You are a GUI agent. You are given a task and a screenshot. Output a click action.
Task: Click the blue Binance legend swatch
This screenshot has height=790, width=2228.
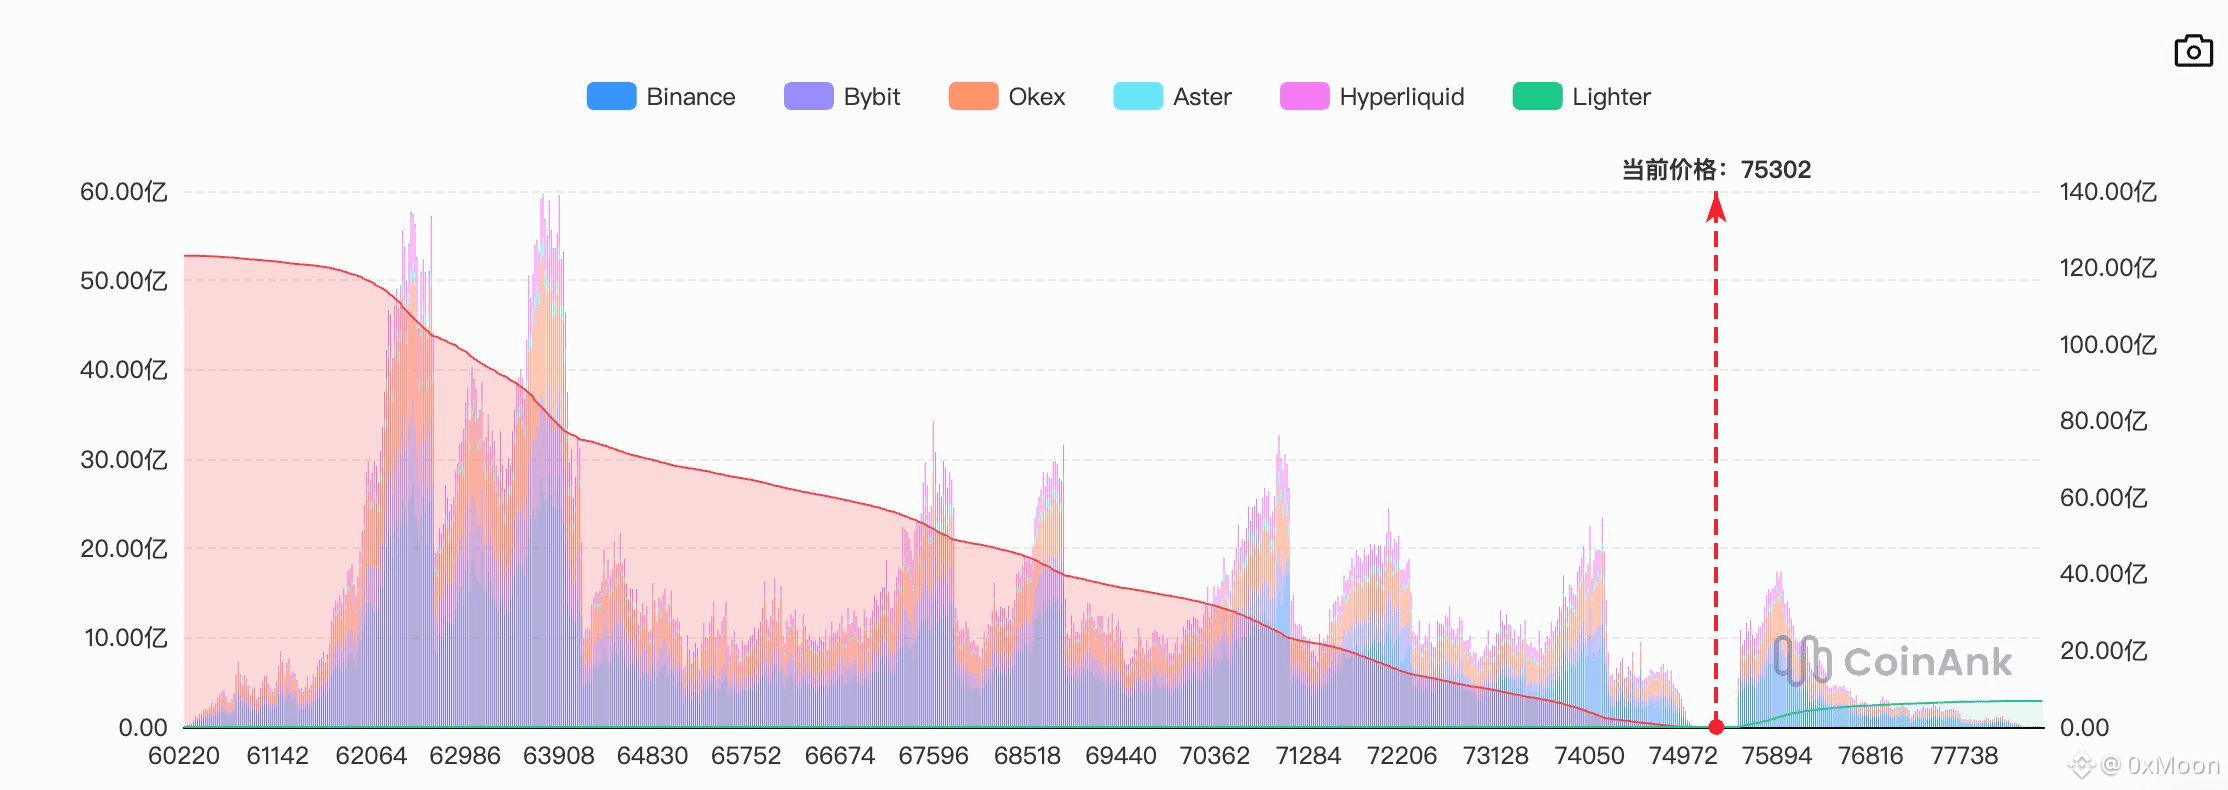tap(611, 96)
